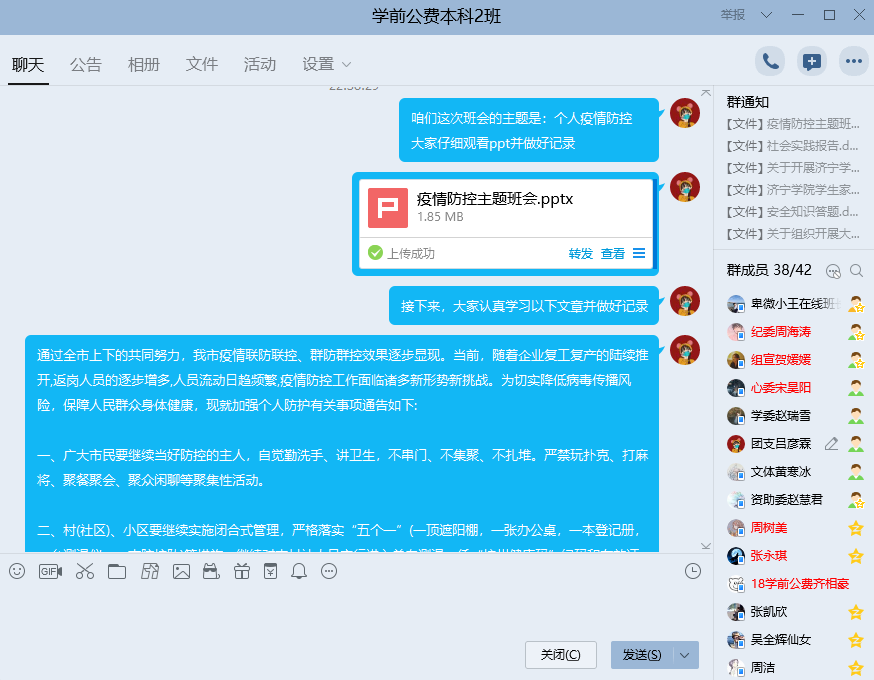Open the send button options arrow
The width and height of the screenshot is (874, 680).
(x=685, y=655)
